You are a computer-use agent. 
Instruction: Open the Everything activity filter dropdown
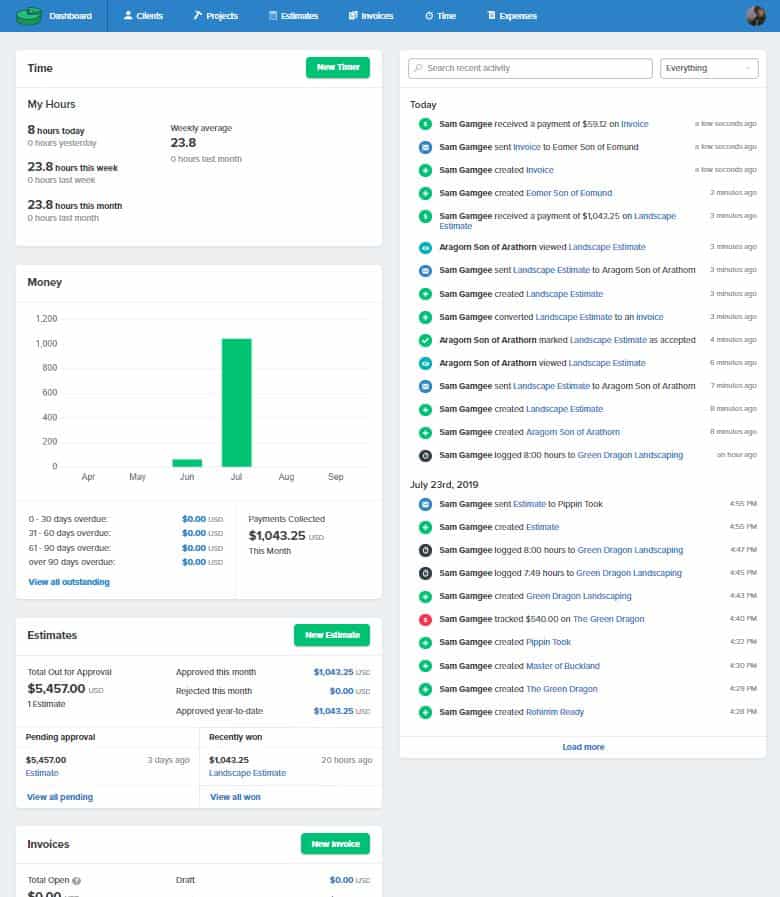709,68
